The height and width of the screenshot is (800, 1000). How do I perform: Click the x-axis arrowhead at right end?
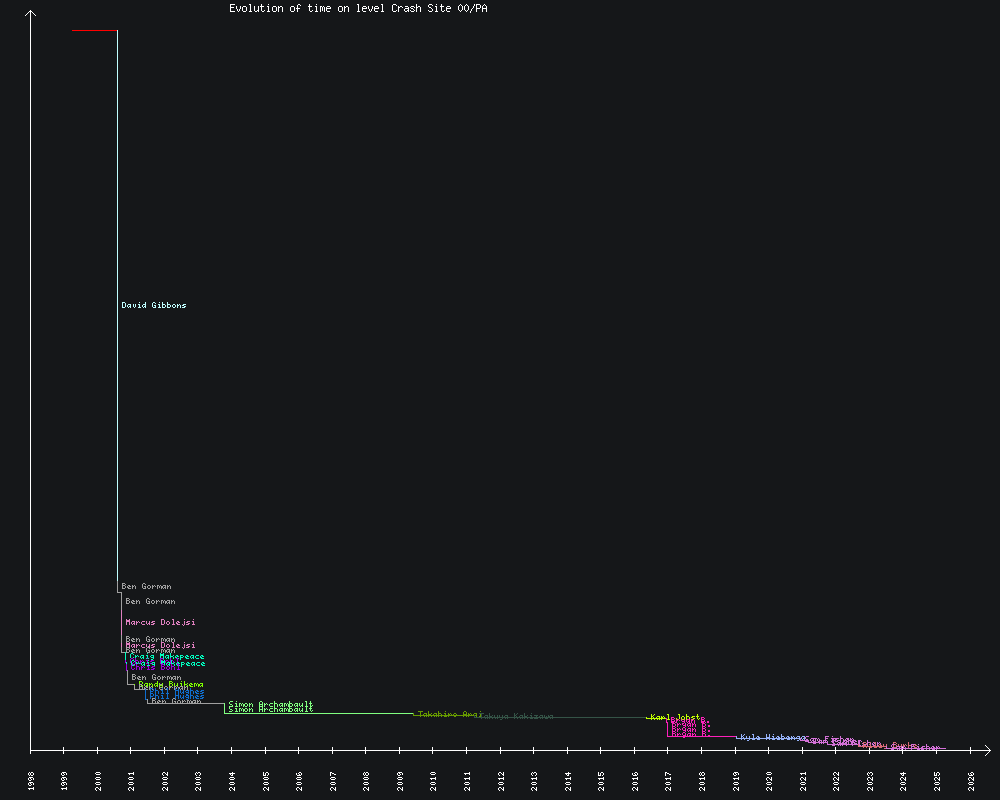pyautogui.click(x=986, y=749)
